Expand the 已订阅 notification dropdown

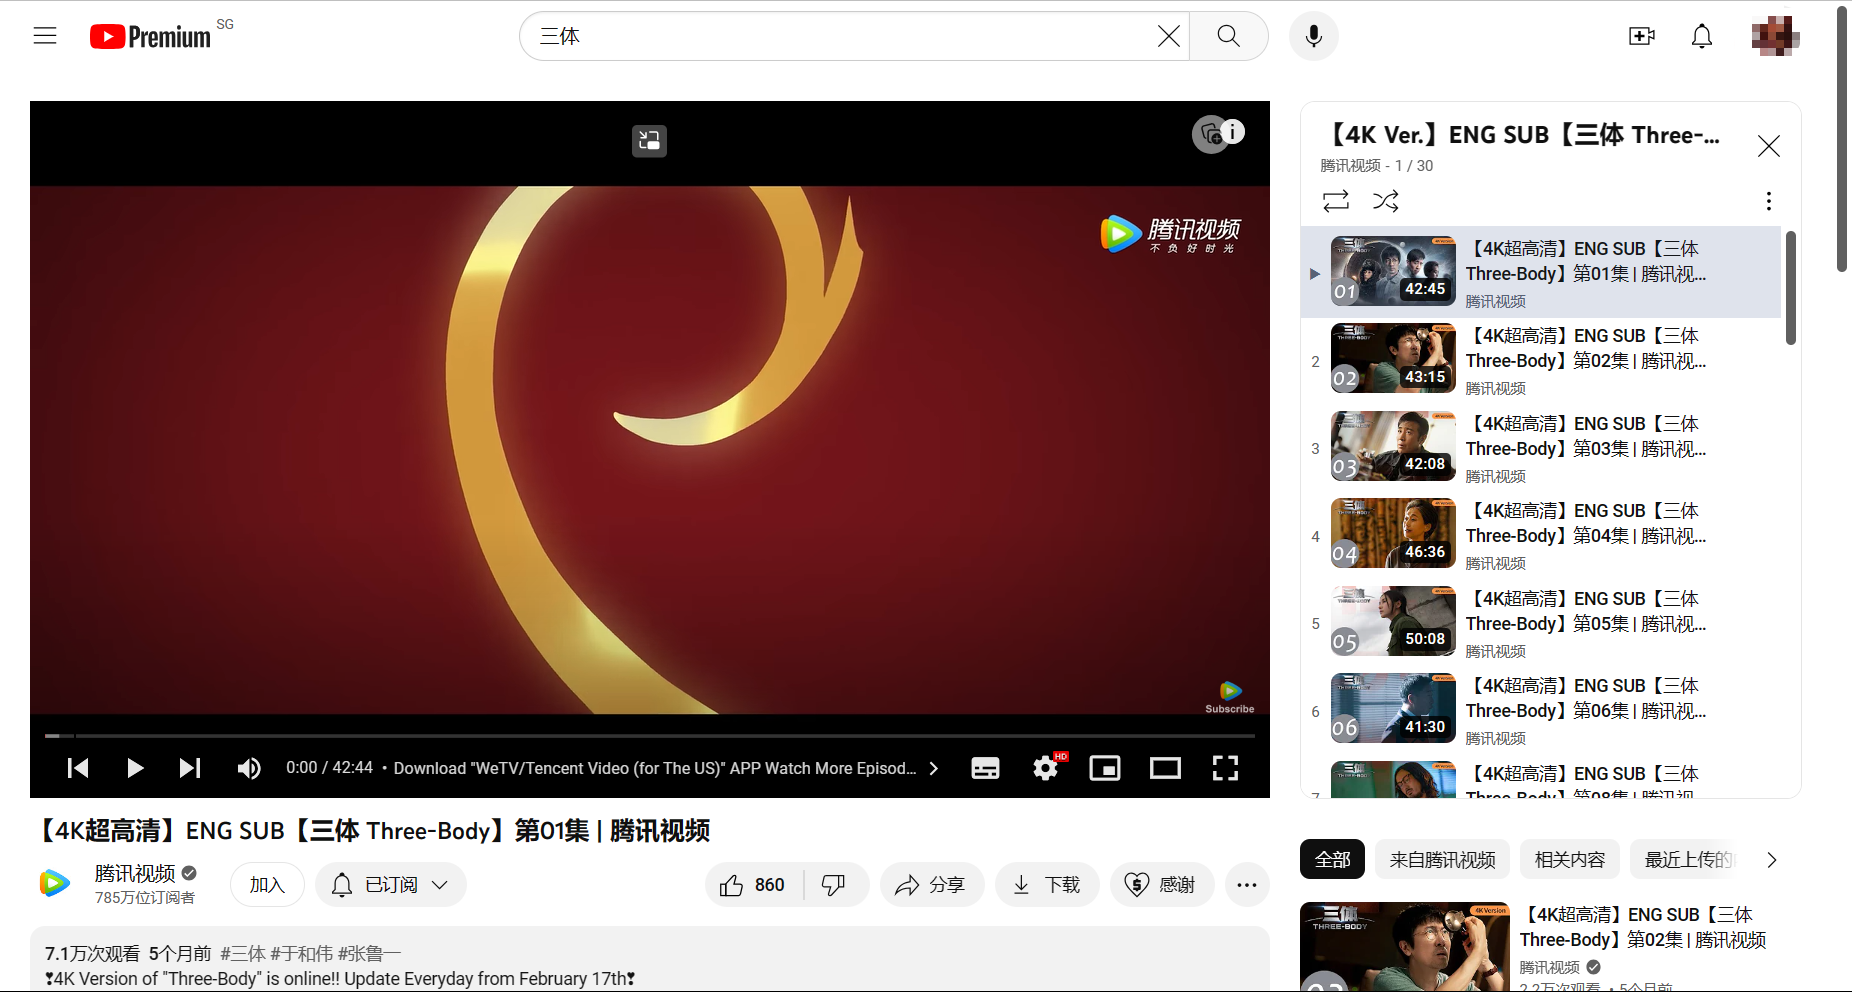tap(391, 885)
